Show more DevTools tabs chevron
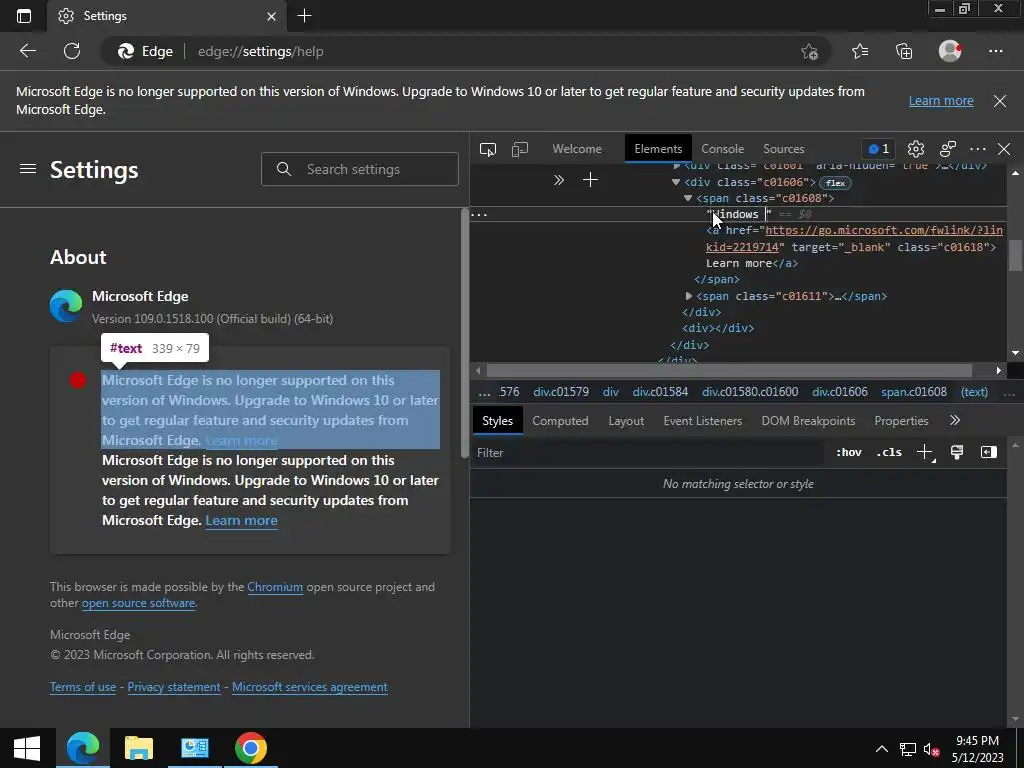This screenshot has width=1024, height=768. pyautogui.click(x=558, y=180)
